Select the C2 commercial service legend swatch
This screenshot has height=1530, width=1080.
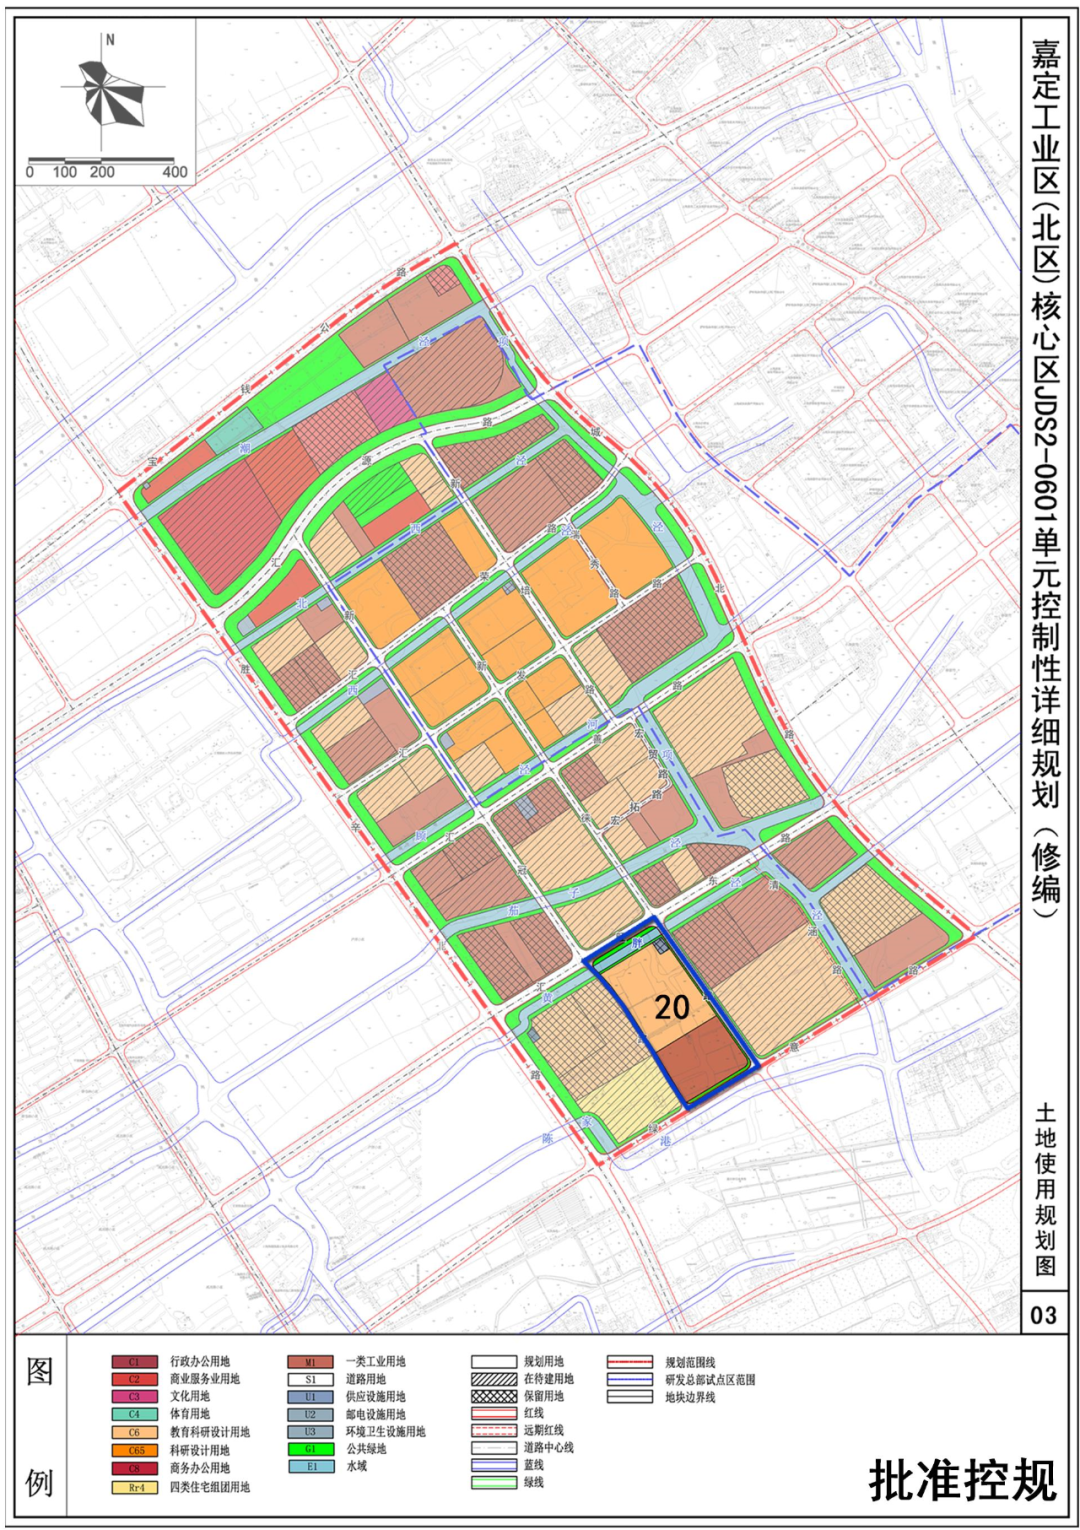pyautogui.click(x=134, y=1379)
